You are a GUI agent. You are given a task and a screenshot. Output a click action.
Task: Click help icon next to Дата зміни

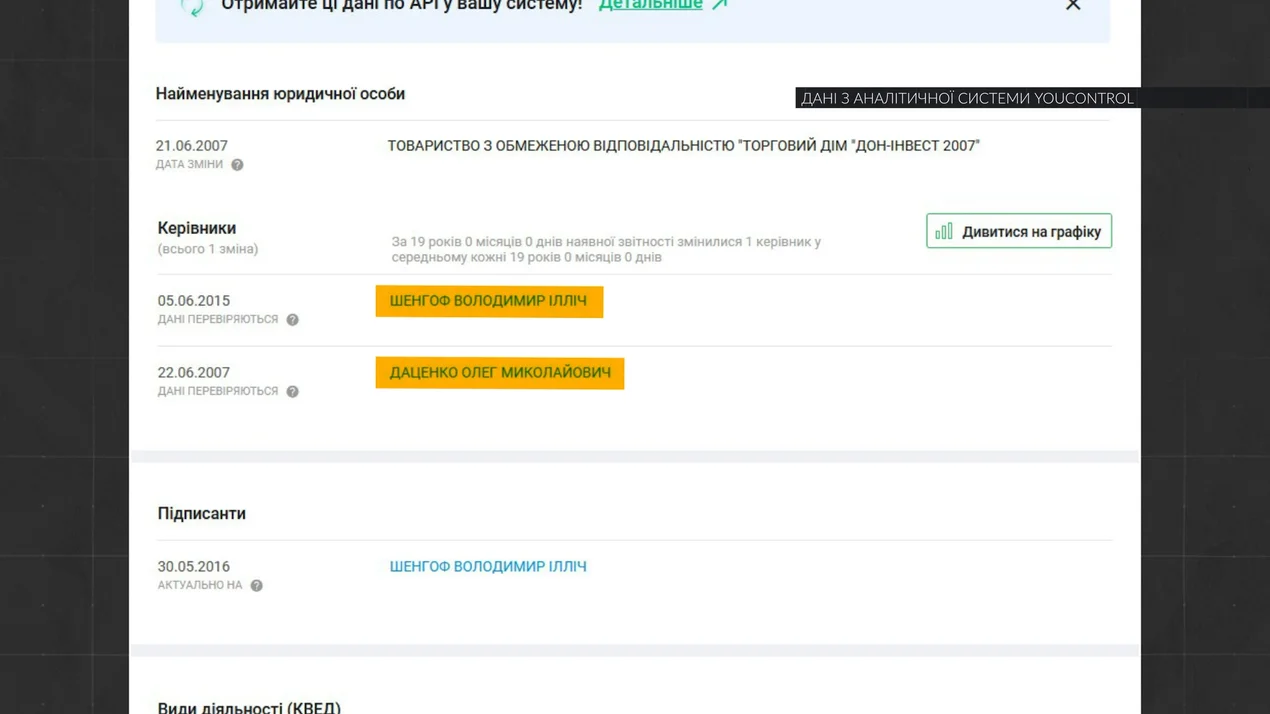click(x=237, y=165)
